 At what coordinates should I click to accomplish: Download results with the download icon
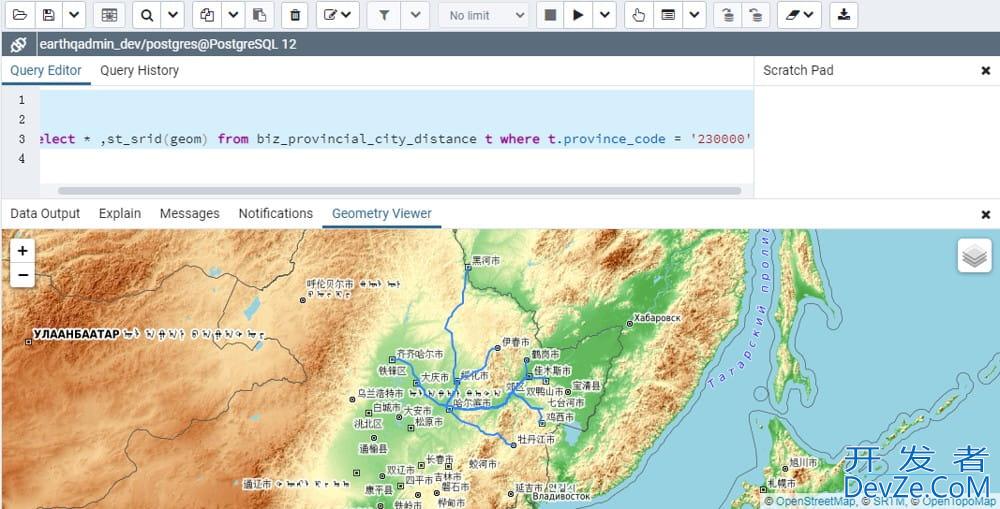coord(844,15)
